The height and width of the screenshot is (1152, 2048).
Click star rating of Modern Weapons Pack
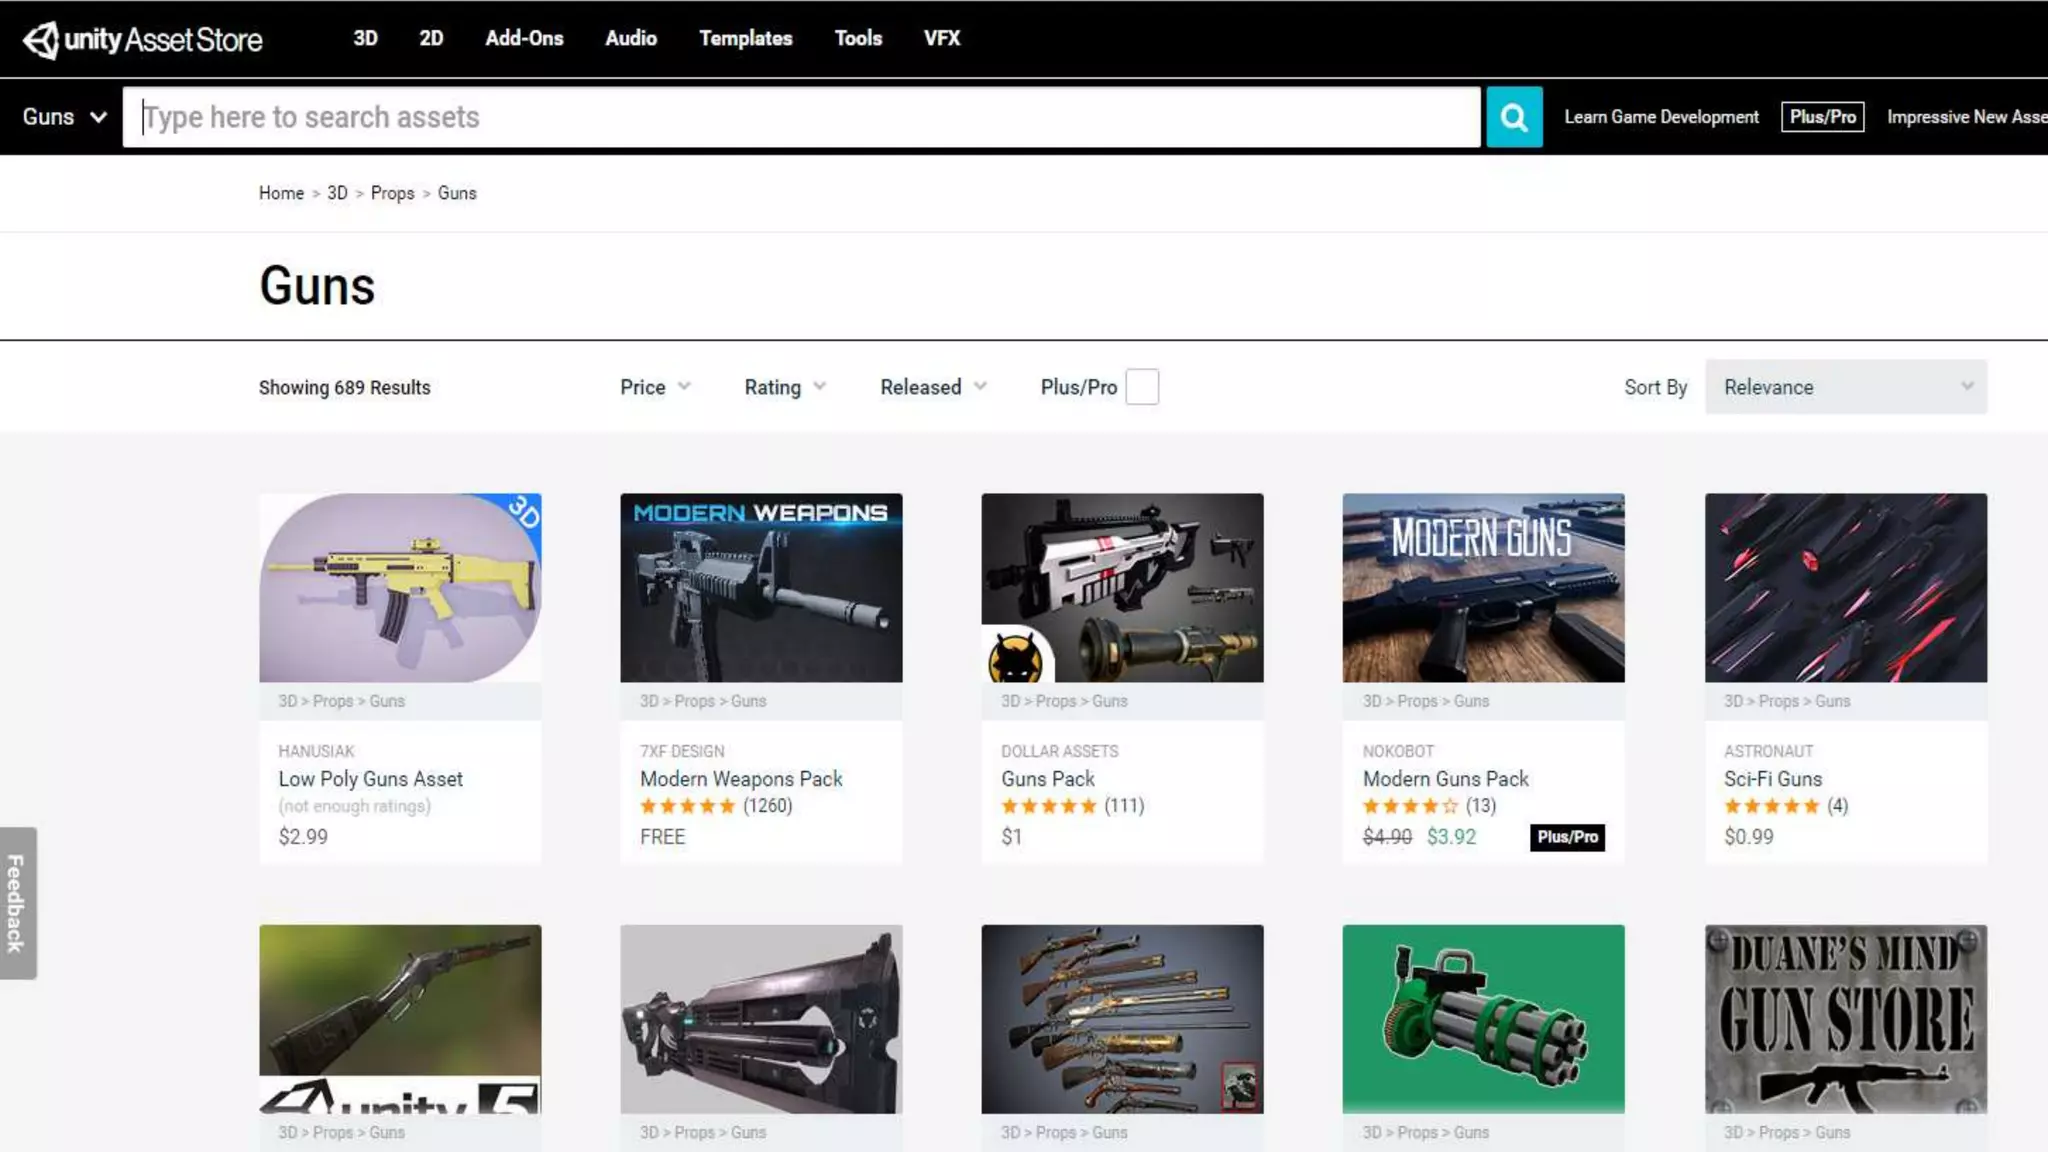click(x=687, y=806)
